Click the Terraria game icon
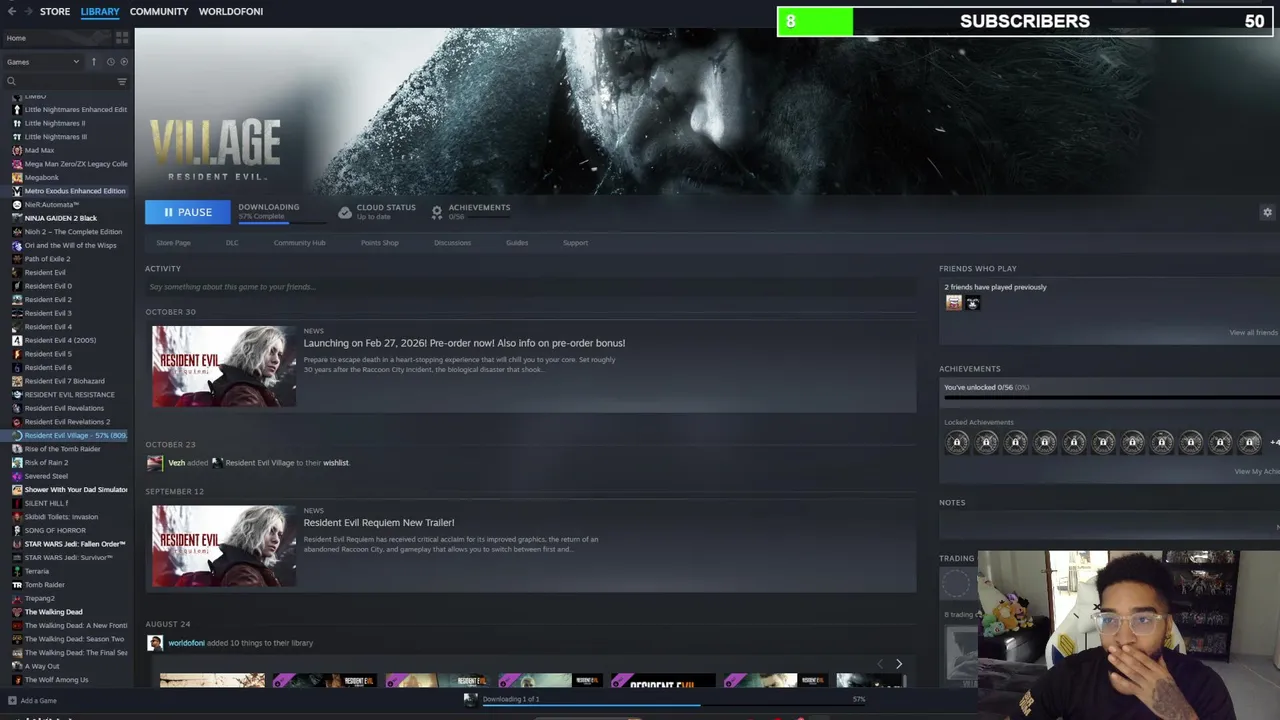Image resolution: width=1280 pixels, height=720 pixels. coord(17,571)
